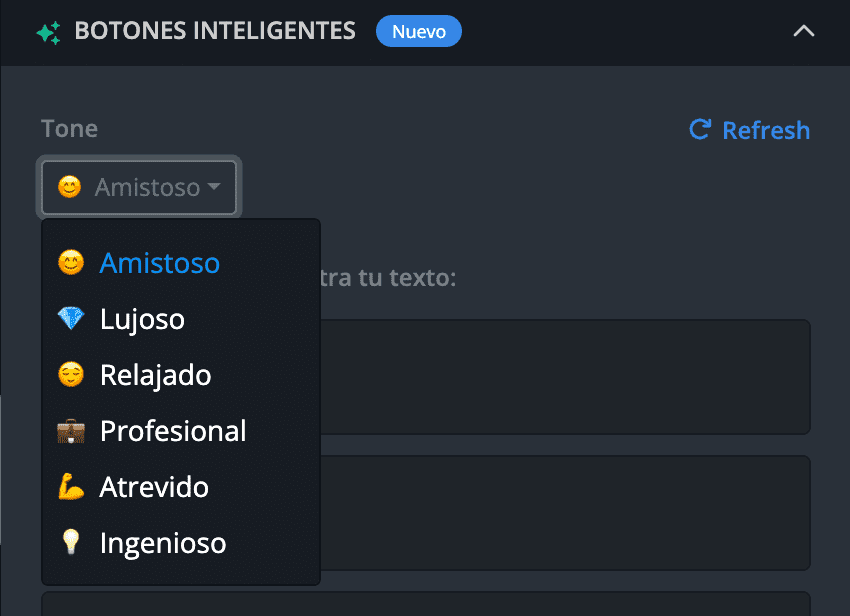Click the light bulb emoji next to Ingenioso
Image resolution: width=850 pixels, height=616 pixels.
71,542
